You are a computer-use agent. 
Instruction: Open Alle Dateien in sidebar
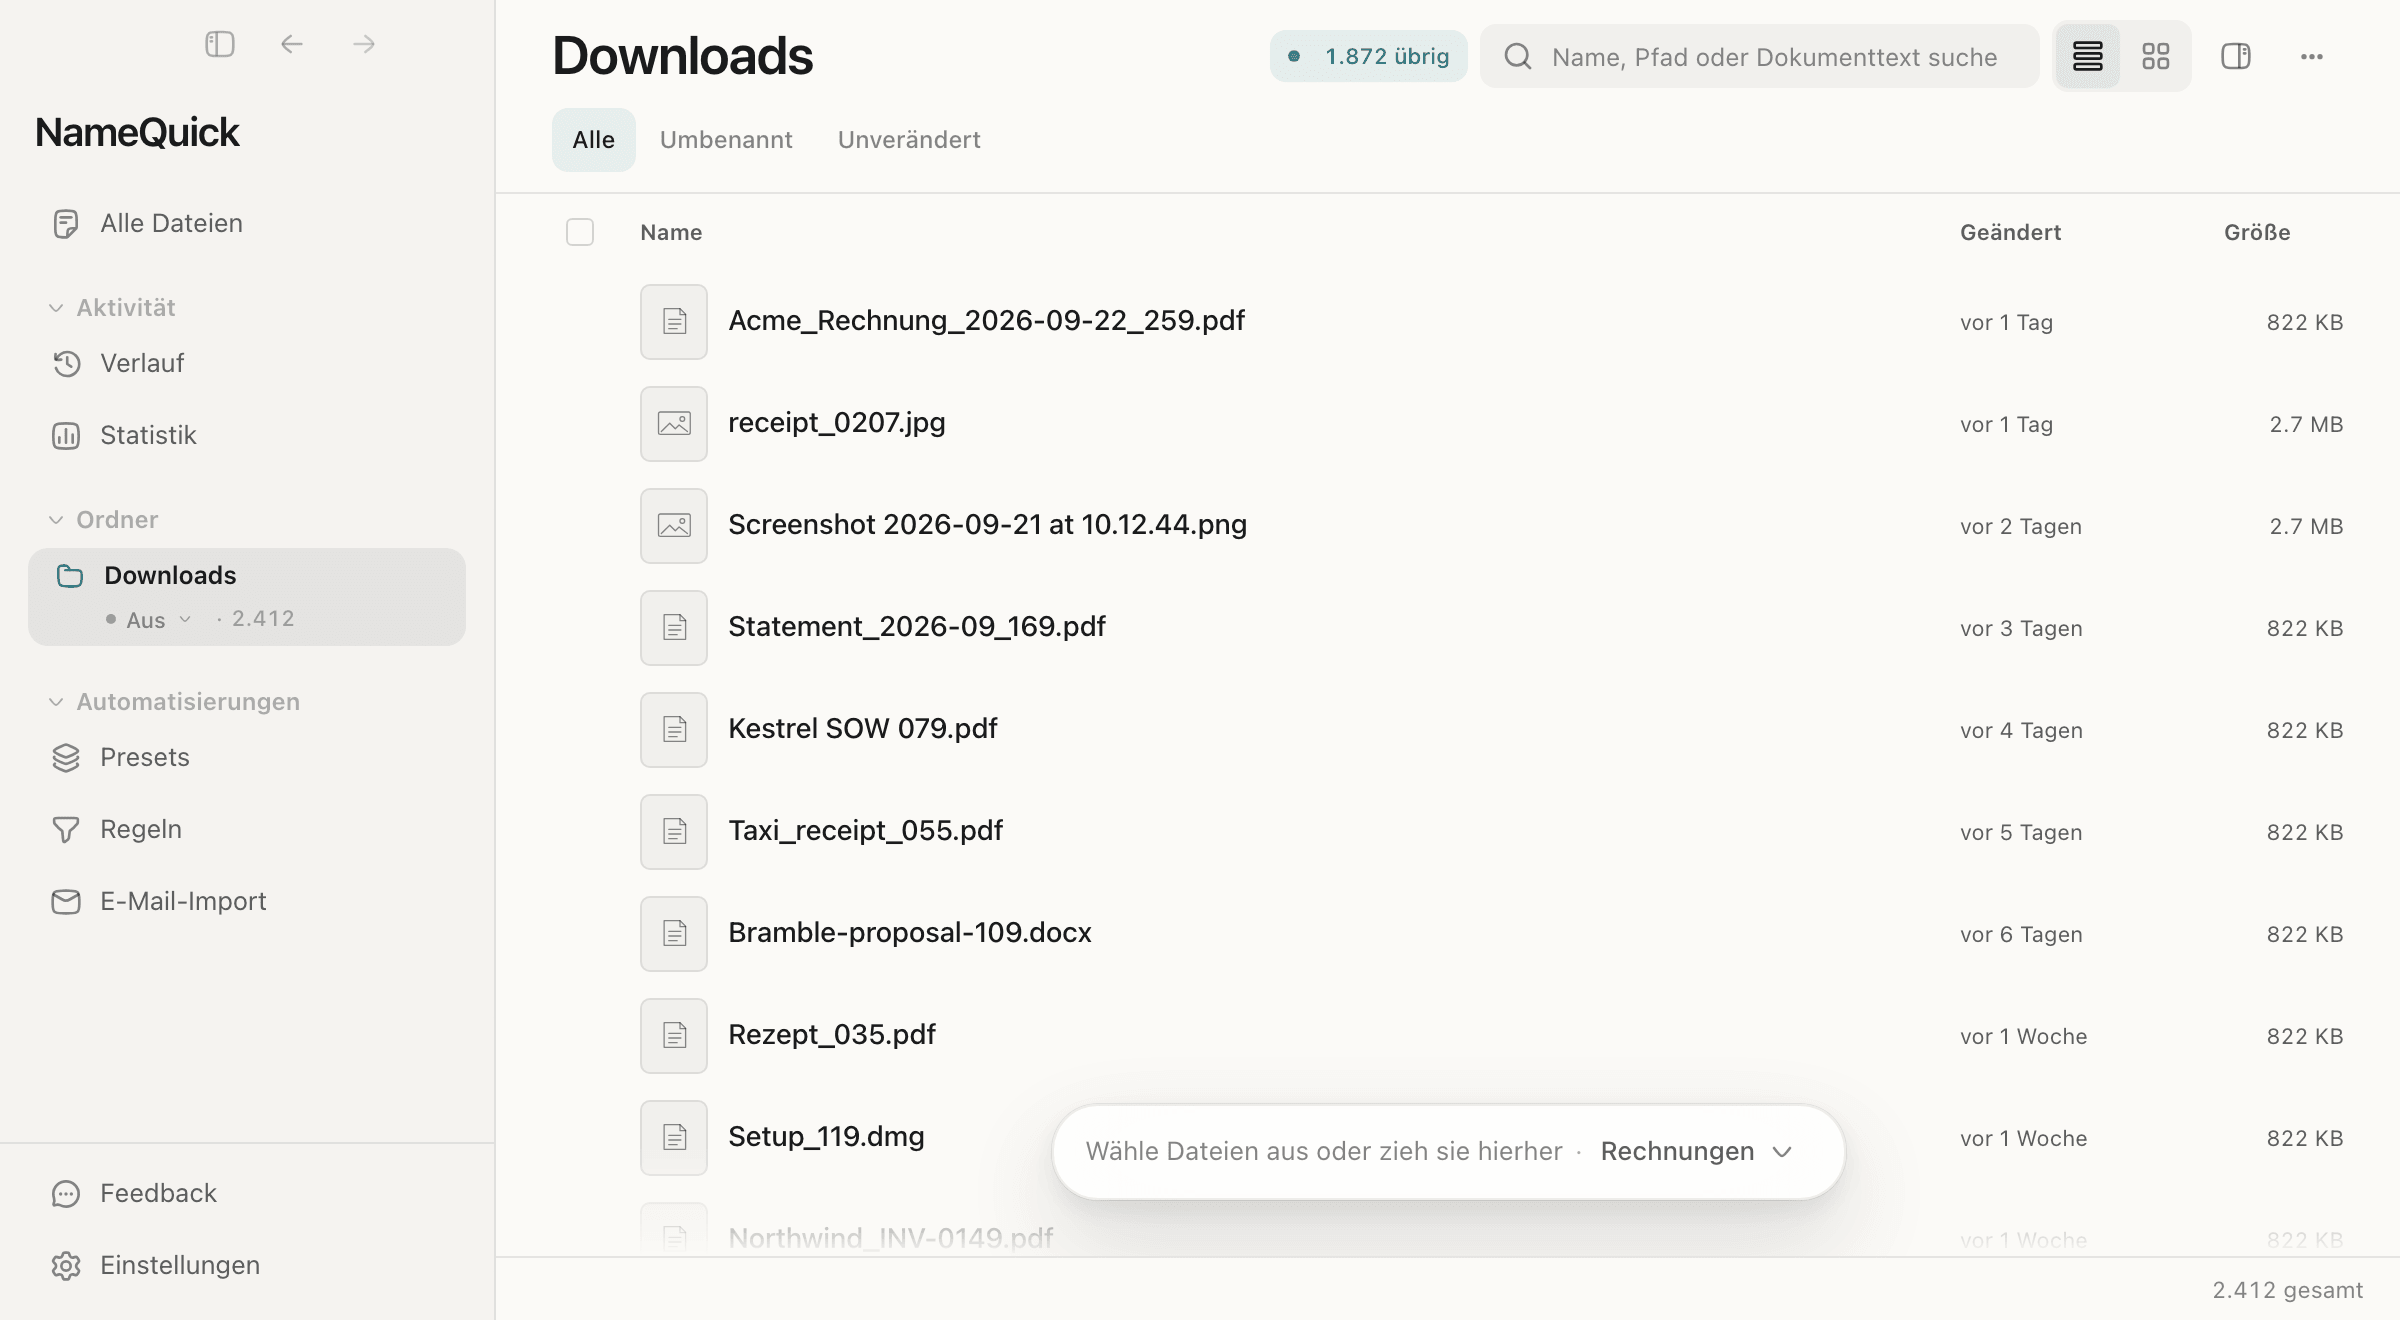247,223
